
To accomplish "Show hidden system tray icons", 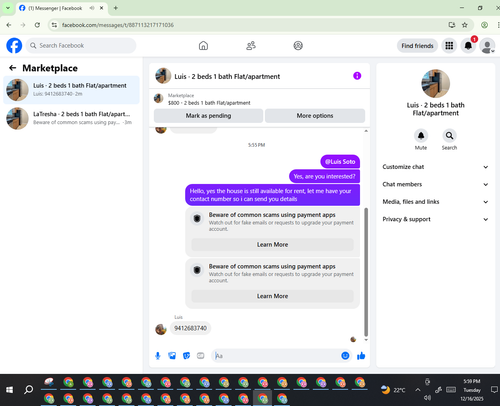I will [x=418, y=390].
